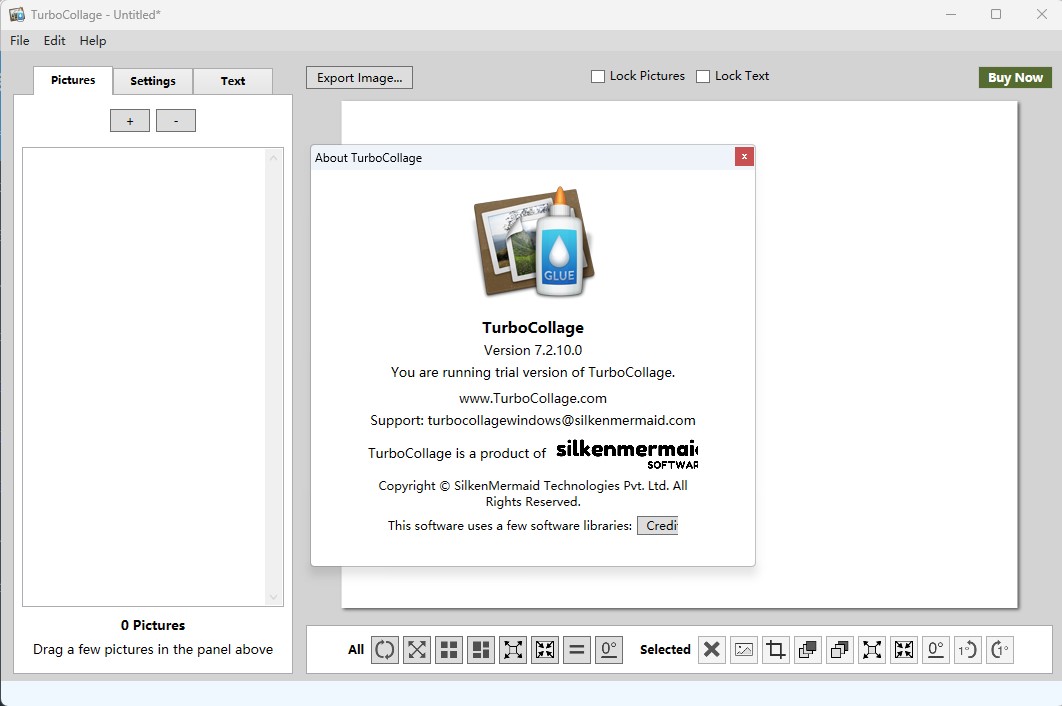Click the '0 Pictures' count label
The width and height of the screenshot is (1062, 706).
153,625
